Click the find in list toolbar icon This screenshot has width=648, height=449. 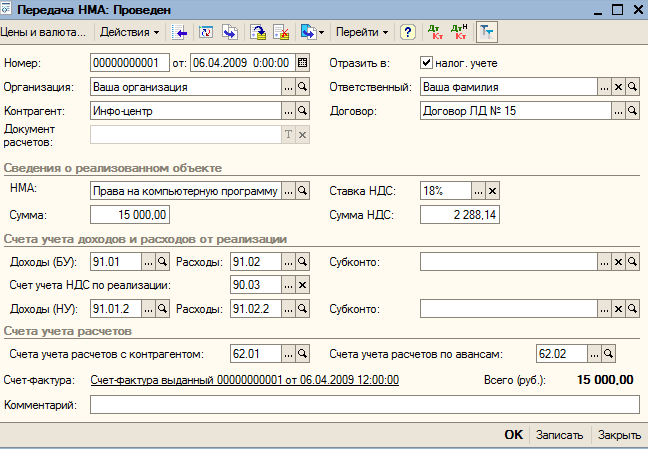coord(179,32)
